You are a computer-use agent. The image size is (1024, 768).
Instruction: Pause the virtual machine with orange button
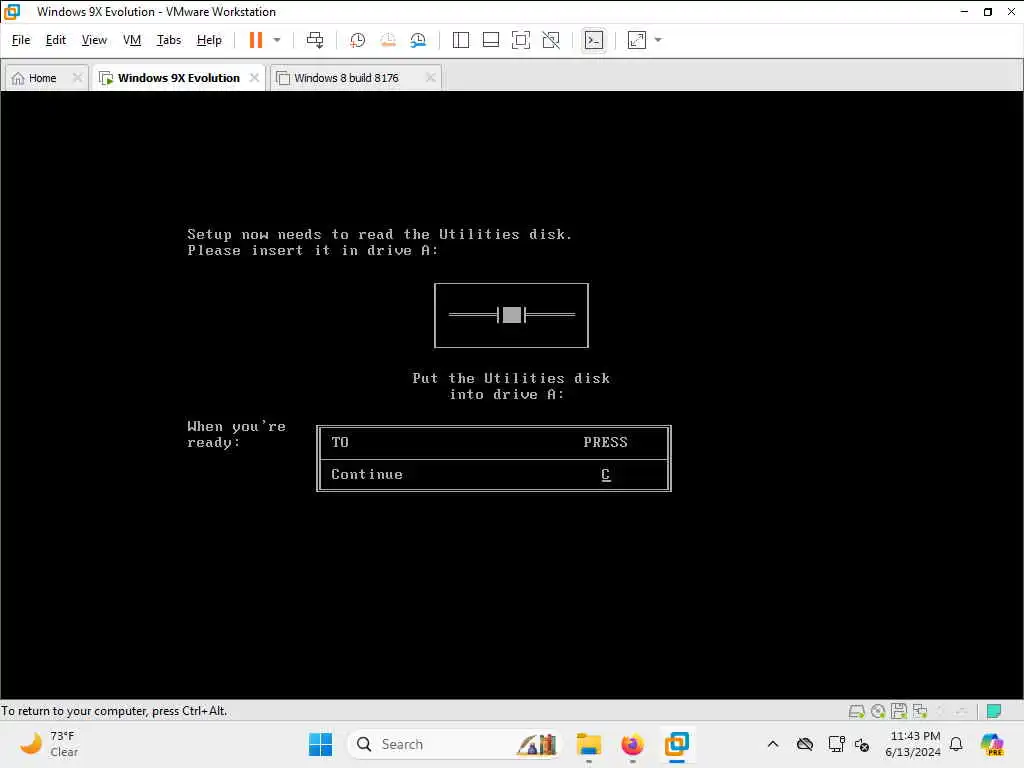pyautogui.click(x=255, y=40)
